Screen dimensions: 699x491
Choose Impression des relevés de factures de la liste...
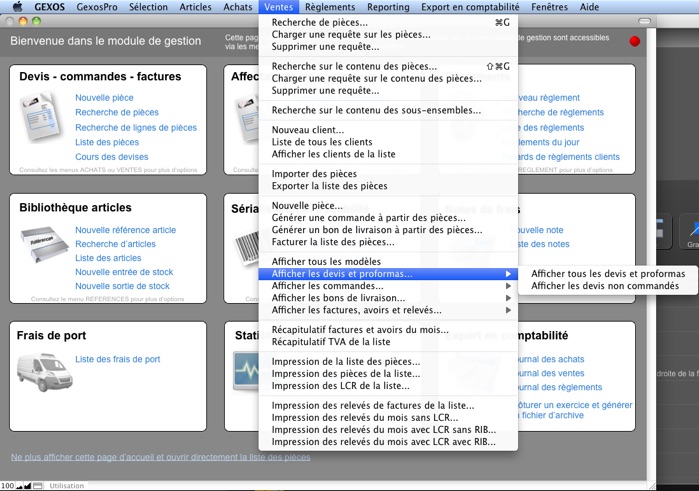click(388, 405)
